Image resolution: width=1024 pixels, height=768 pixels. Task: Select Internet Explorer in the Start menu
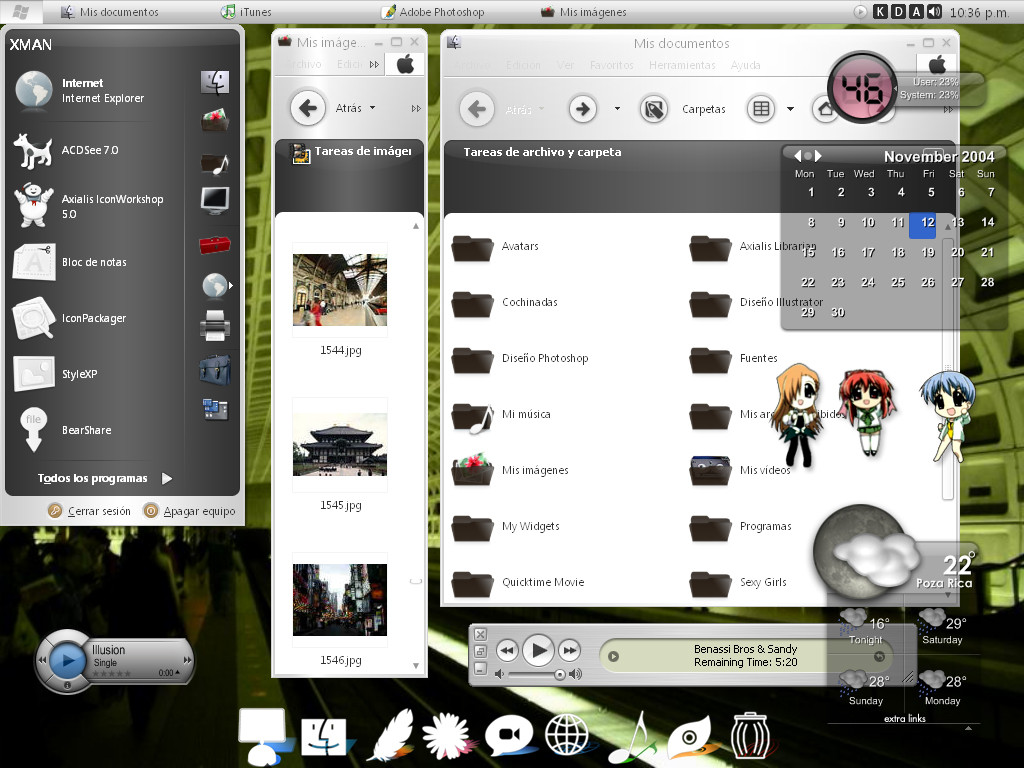point(97,90)
